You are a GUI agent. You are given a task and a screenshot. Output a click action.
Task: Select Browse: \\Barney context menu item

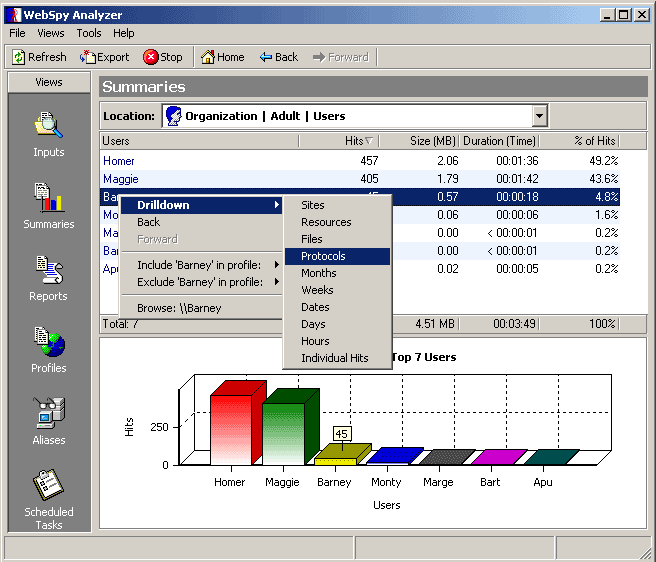pos(201,308)
